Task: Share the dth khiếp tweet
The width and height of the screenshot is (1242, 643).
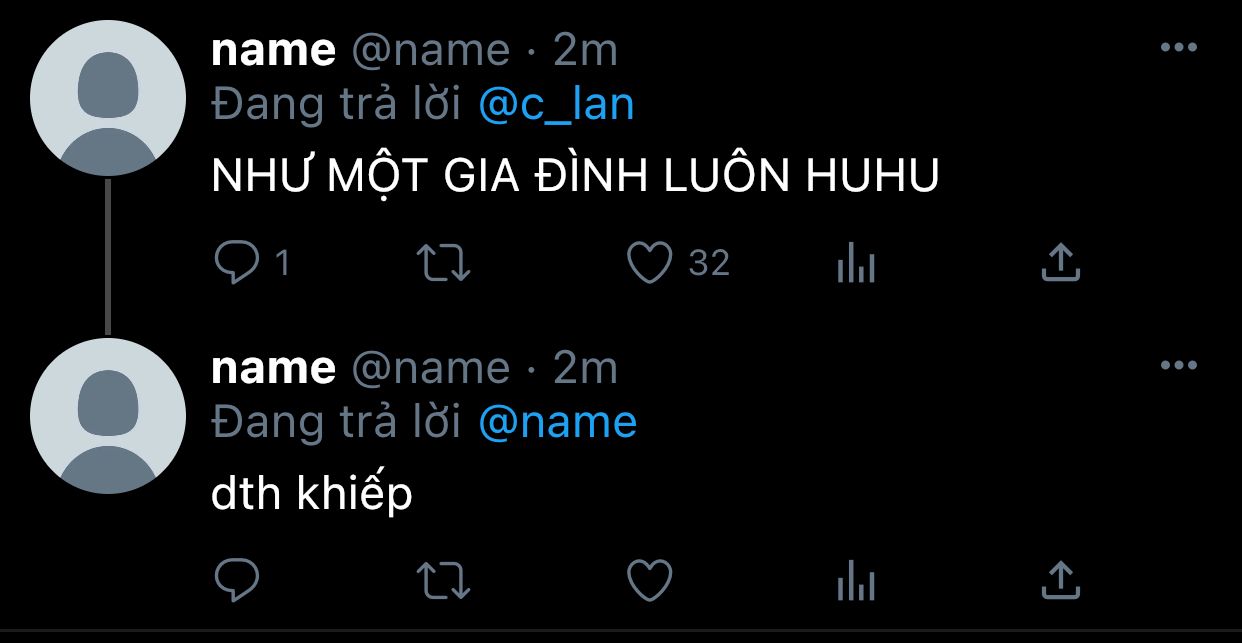Action: tap(1061, 579)
